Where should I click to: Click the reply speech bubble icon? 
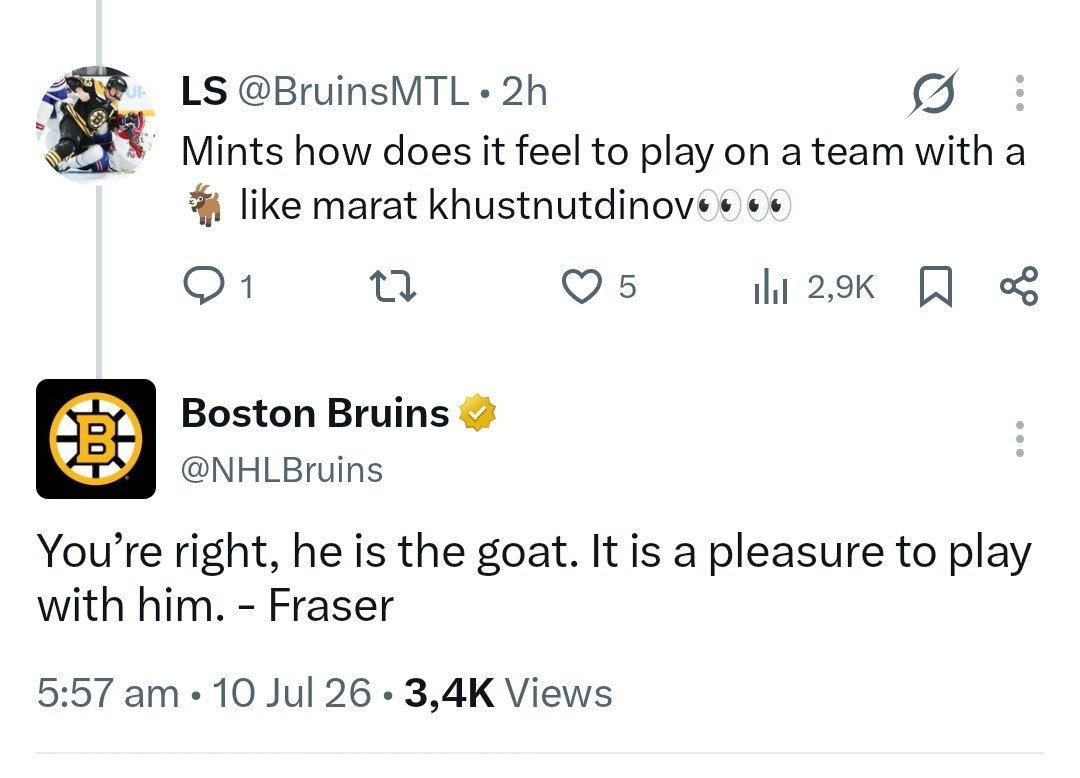pyautogui.click(x=203, y=286)
